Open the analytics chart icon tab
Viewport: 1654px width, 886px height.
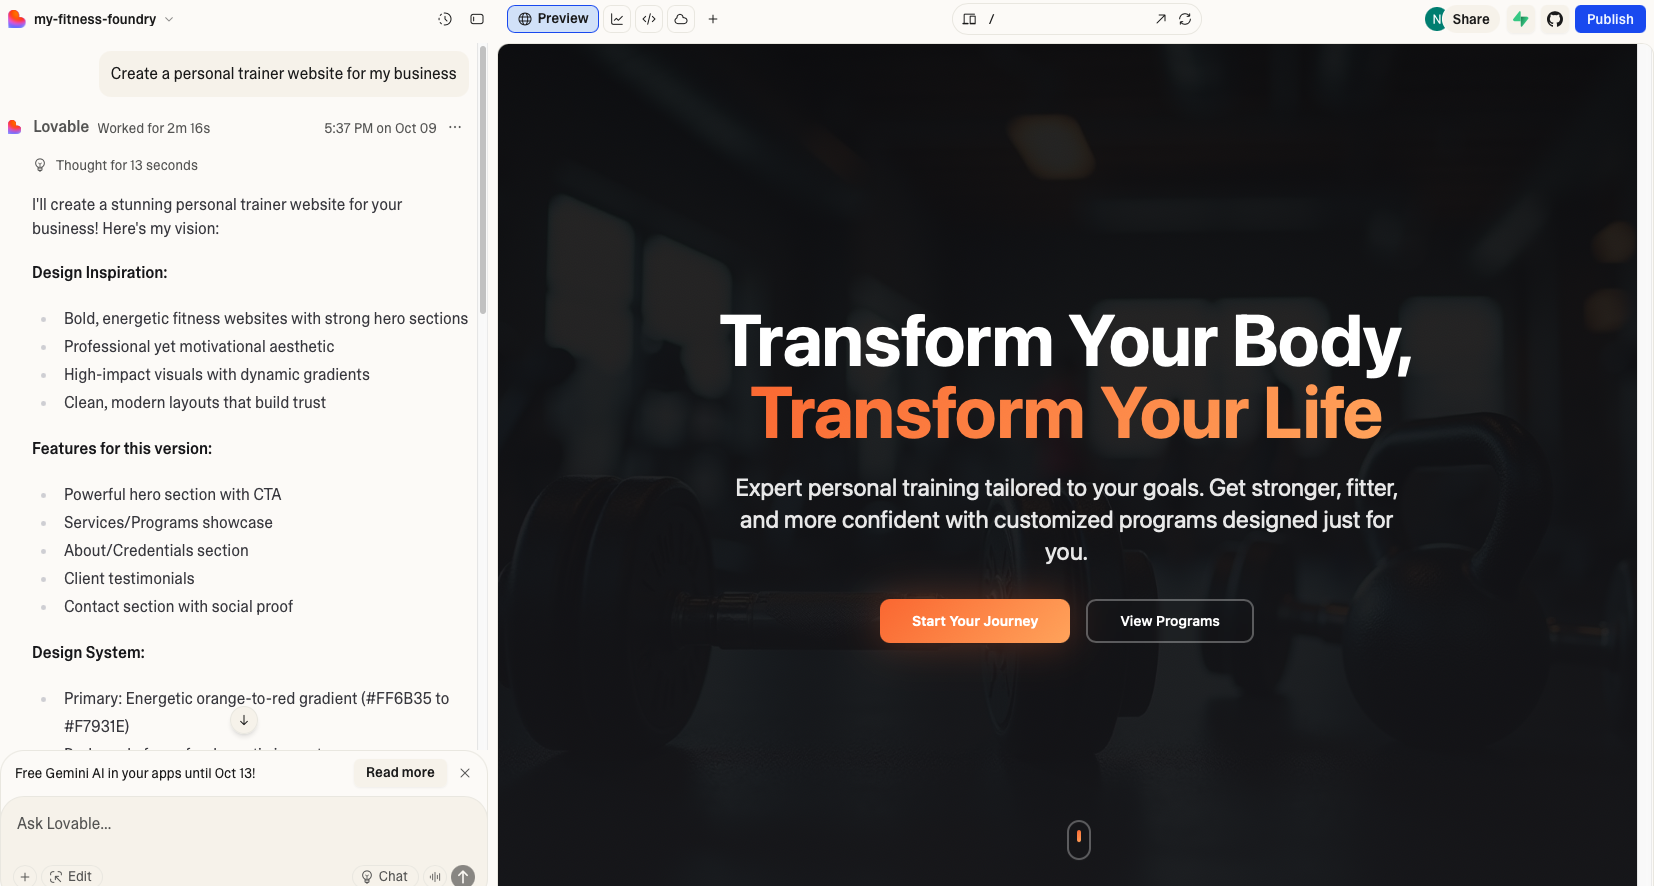point(617,19)
